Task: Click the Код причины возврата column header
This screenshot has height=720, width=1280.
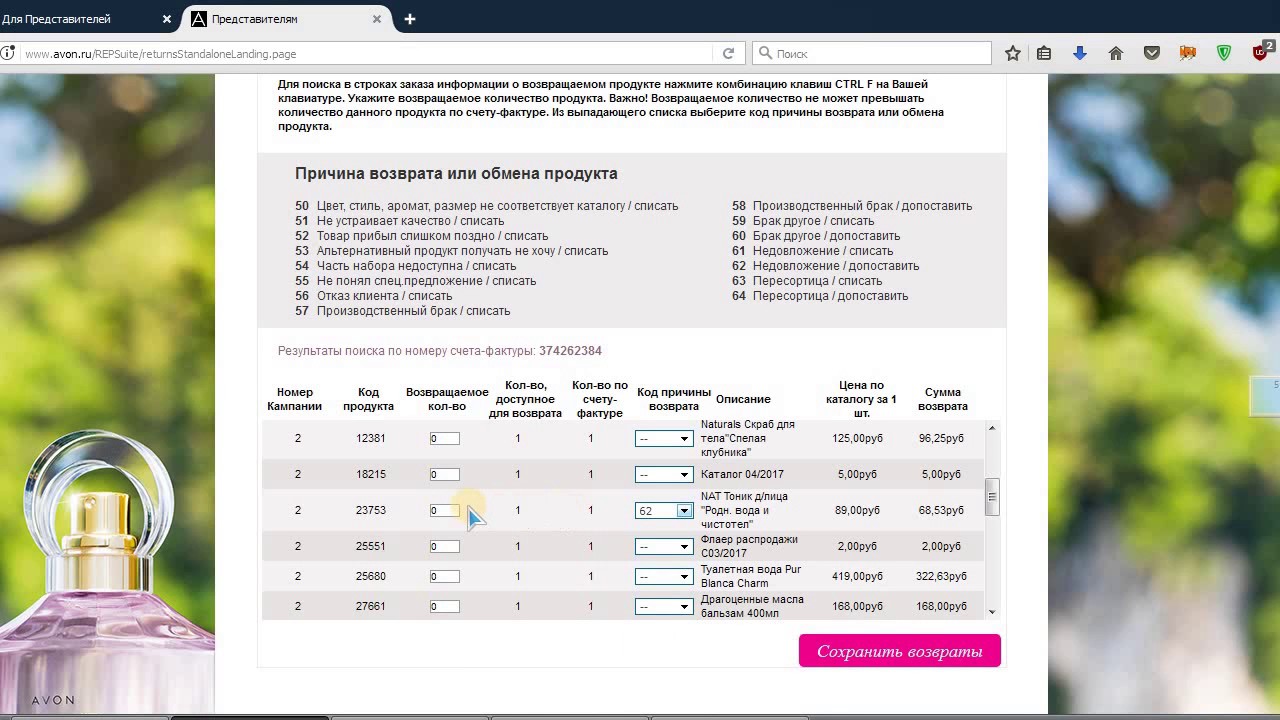Action: [x=674, y=400]
